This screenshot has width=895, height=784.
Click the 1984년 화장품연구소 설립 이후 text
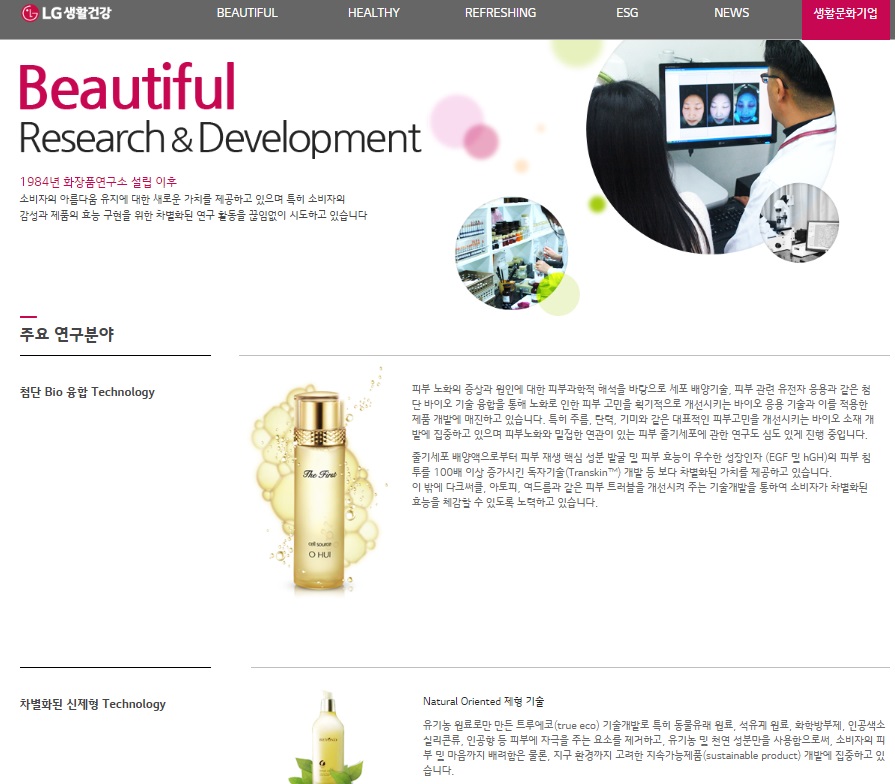[98, 181]
